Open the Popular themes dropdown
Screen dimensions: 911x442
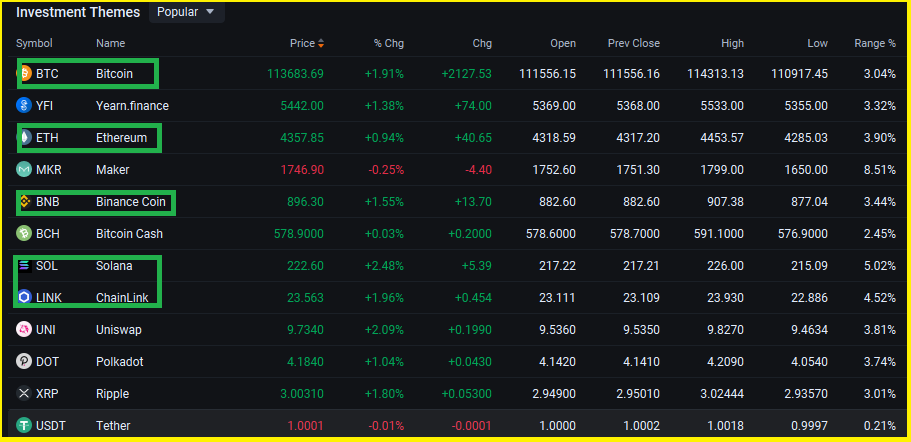click(x=186, y=12)
